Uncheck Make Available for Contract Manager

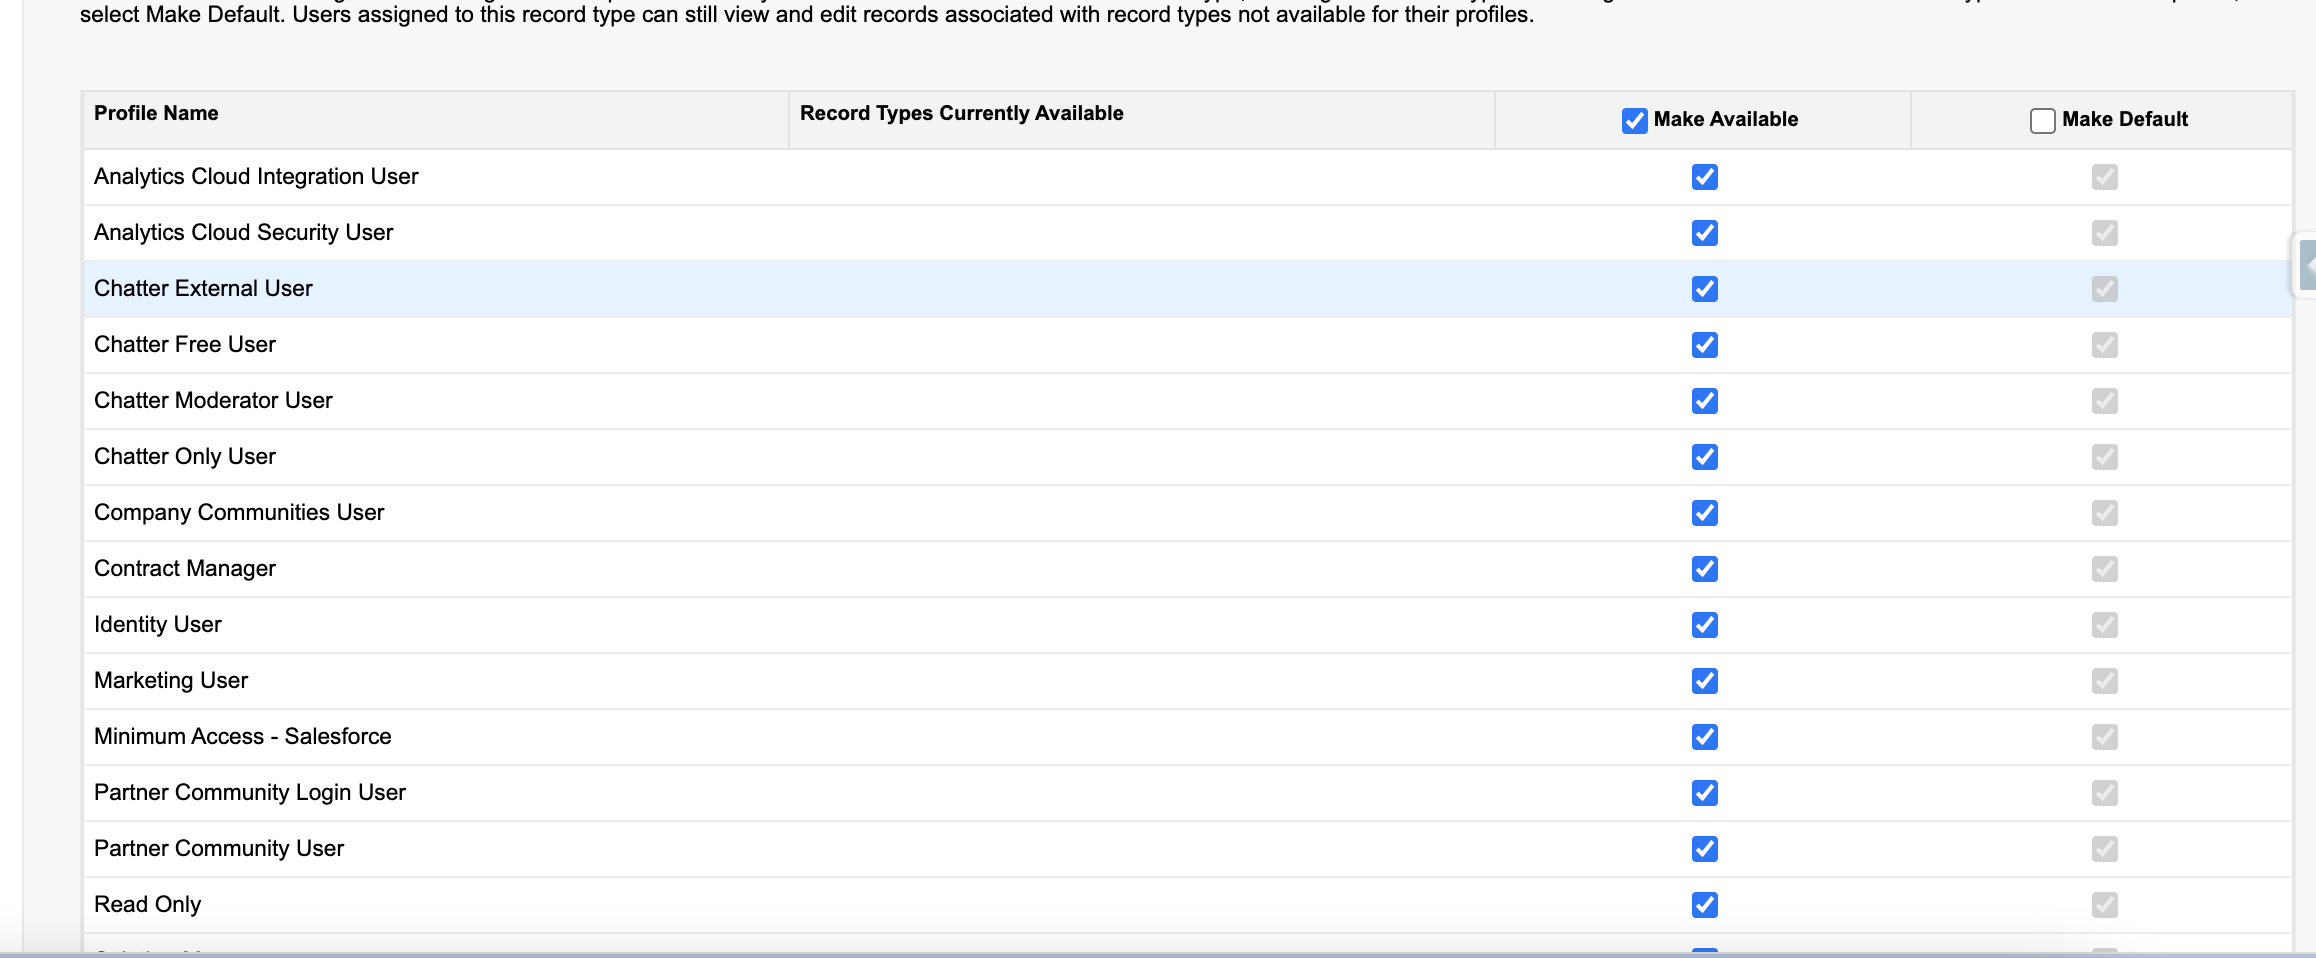pyautogui.click(x=1704, y=569)
